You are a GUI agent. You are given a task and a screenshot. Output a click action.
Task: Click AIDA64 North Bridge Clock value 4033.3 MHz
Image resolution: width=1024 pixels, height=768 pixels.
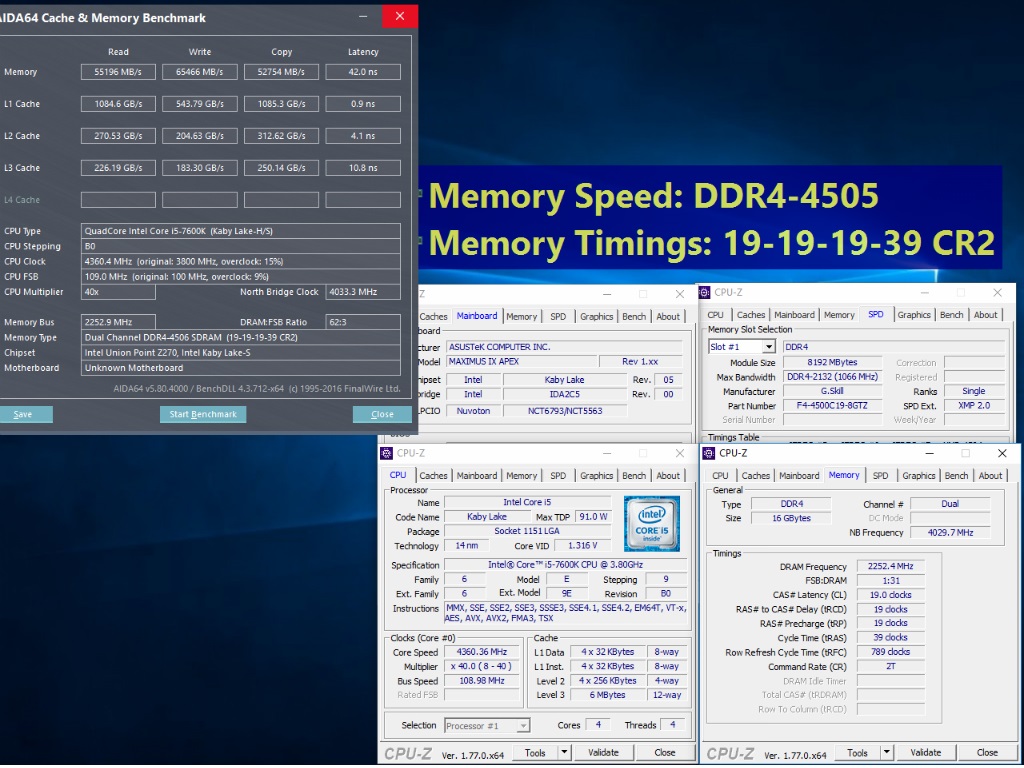(x=363, y=292)
